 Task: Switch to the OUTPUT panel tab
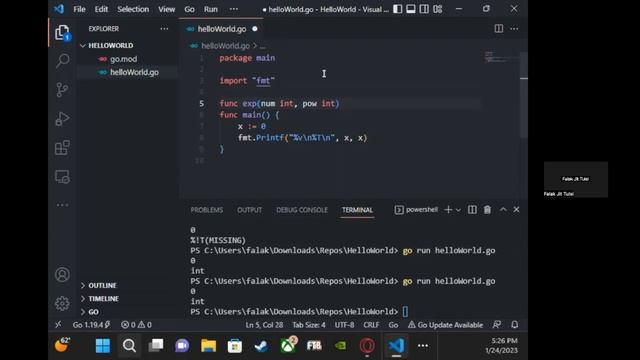[249, 210]
